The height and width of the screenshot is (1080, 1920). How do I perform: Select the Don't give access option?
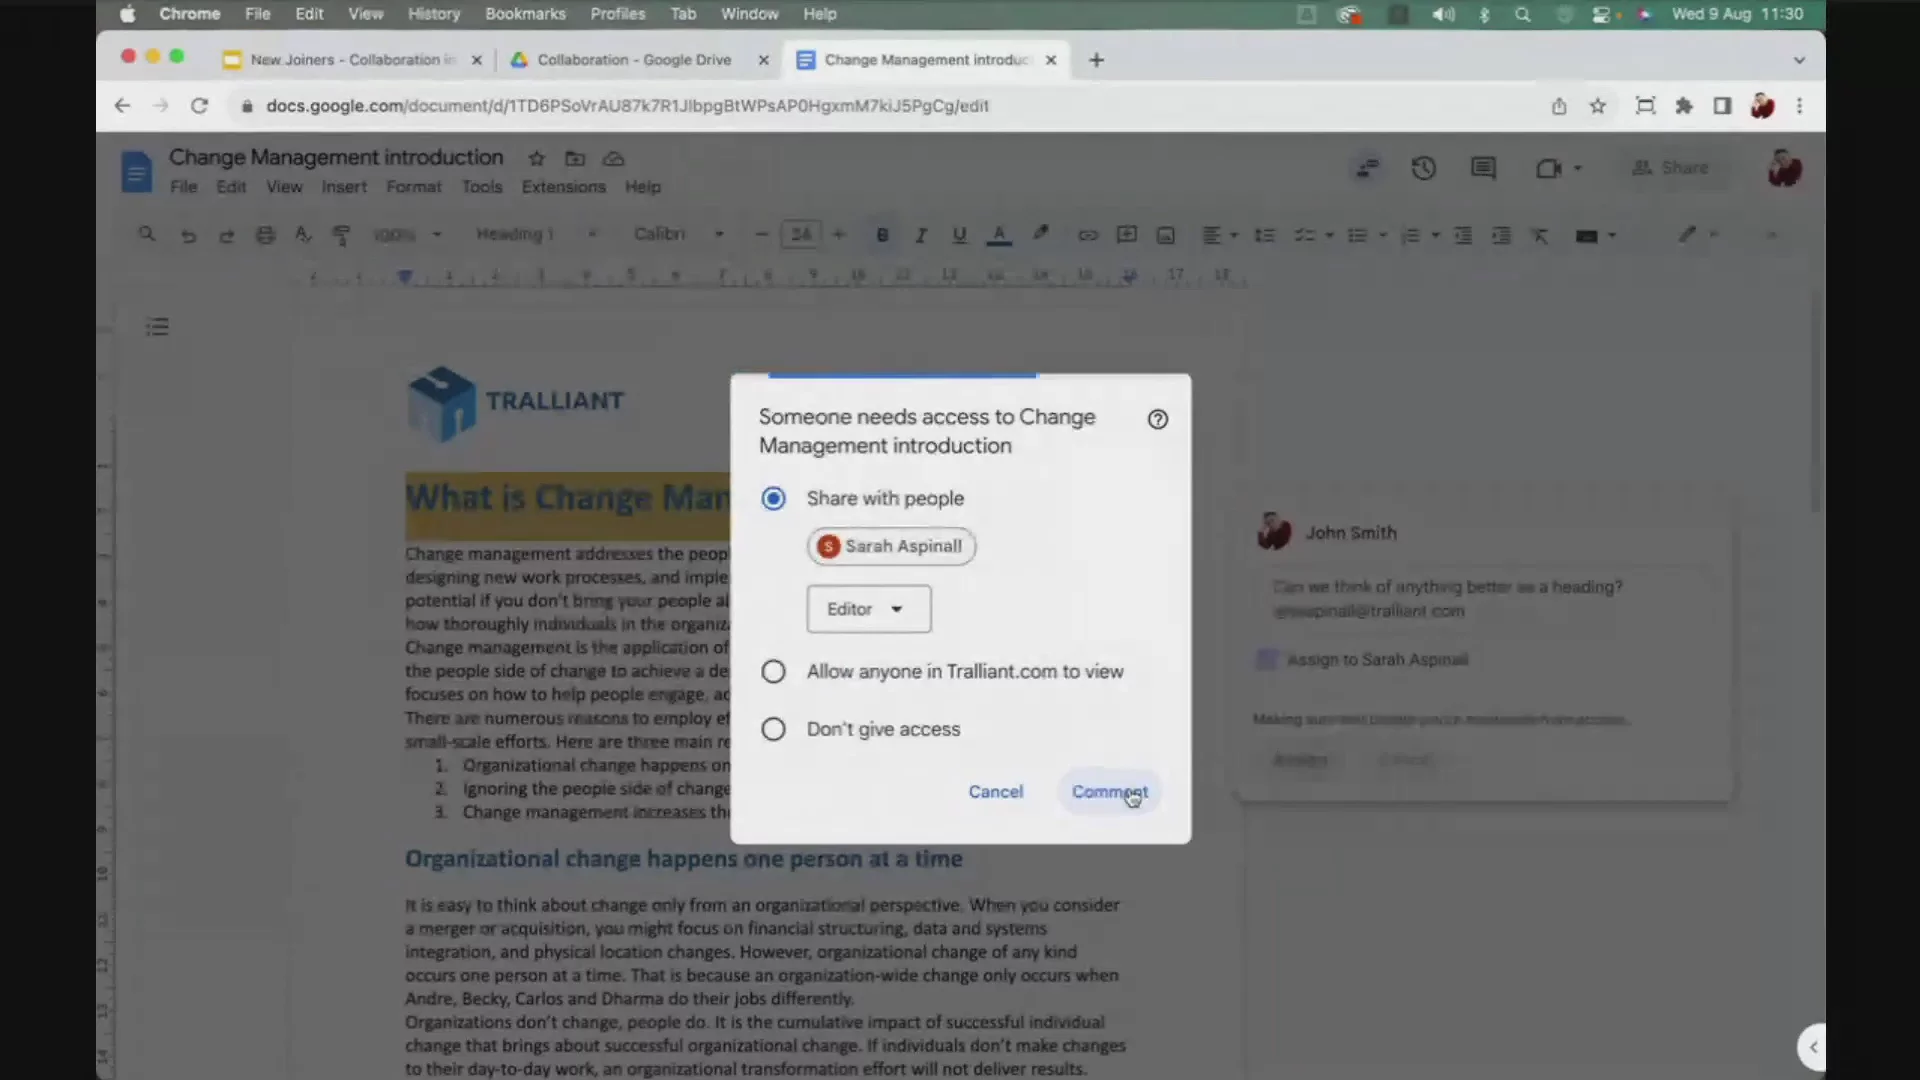773,729
